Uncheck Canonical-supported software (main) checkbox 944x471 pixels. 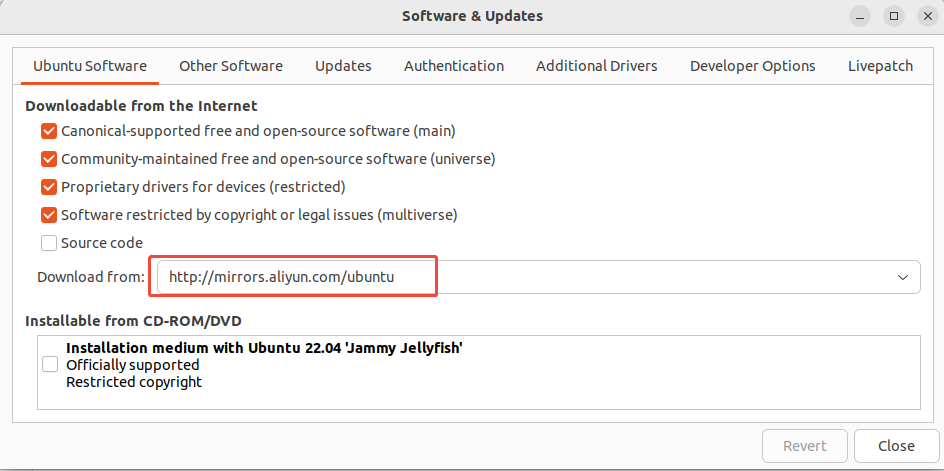(x=49, y=131)
